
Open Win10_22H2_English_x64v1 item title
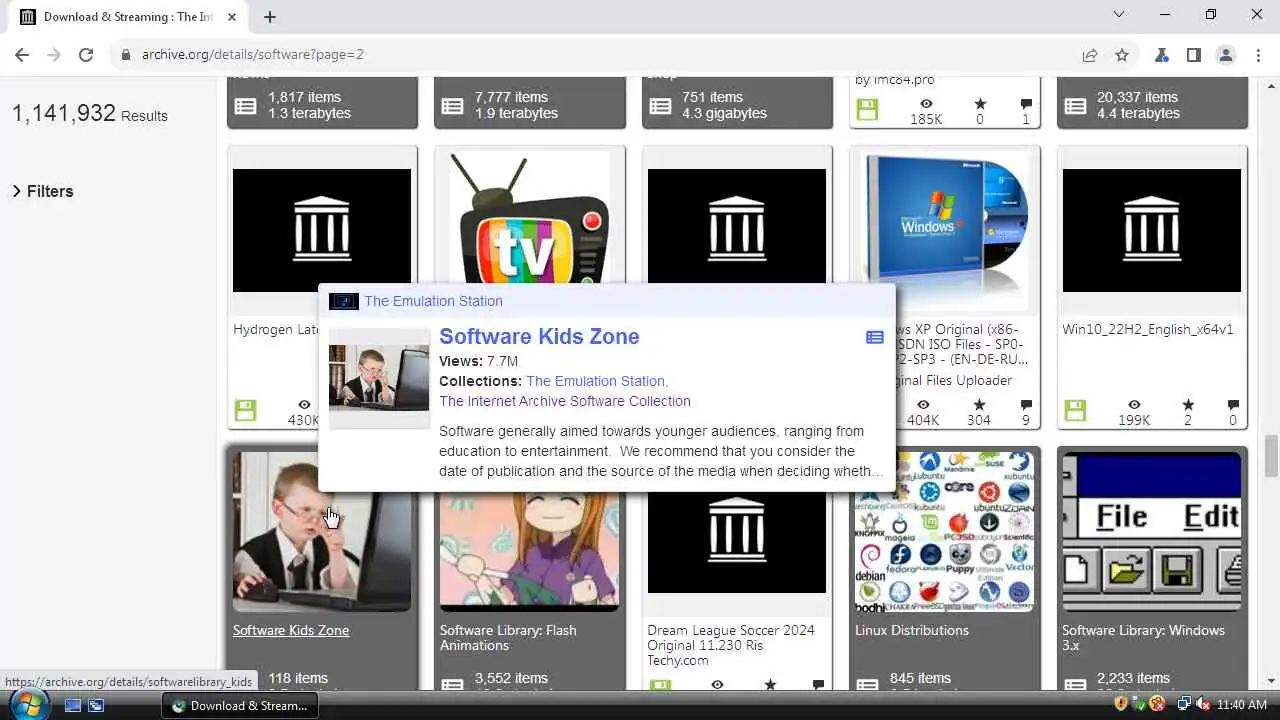tap(1148, 329)
